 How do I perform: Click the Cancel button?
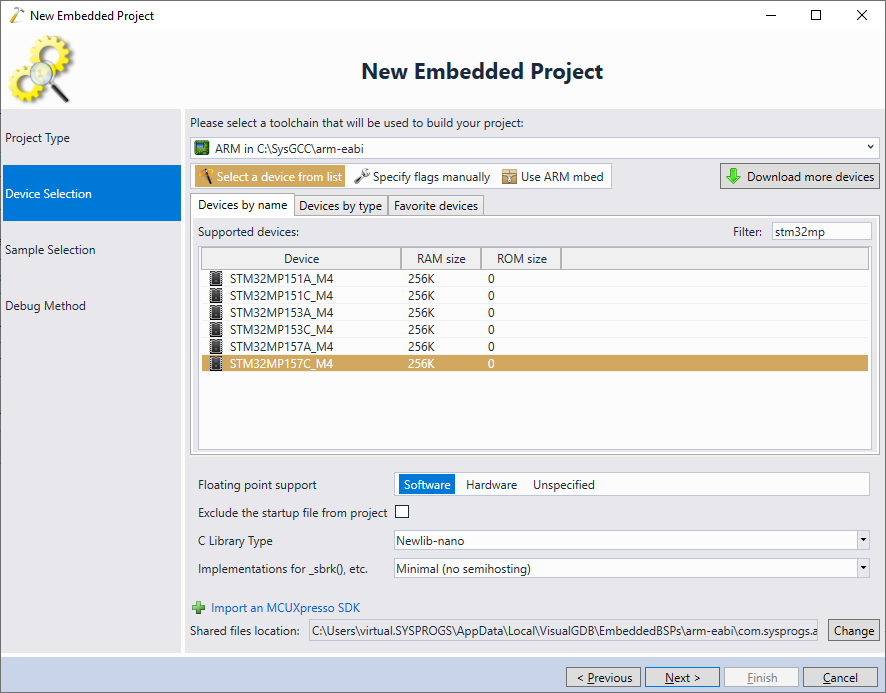point(840,677)
